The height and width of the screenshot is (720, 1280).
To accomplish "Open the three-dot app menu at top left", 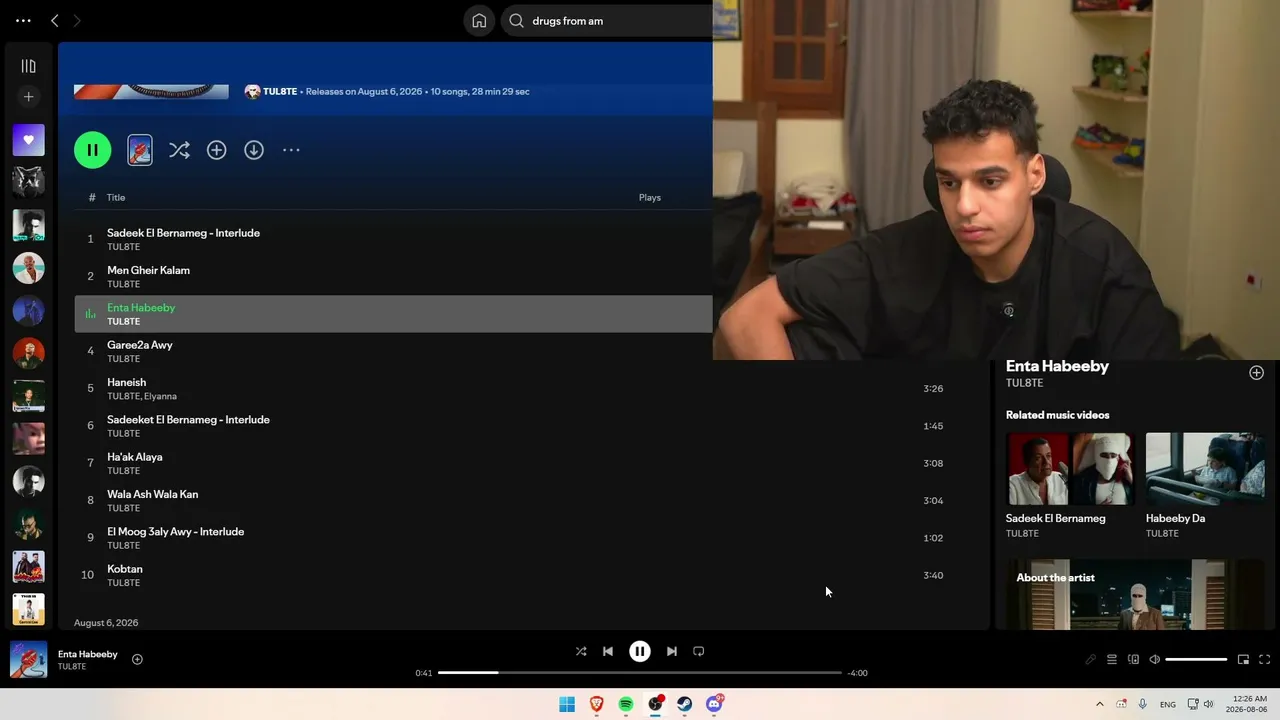I will coord(23,20).
